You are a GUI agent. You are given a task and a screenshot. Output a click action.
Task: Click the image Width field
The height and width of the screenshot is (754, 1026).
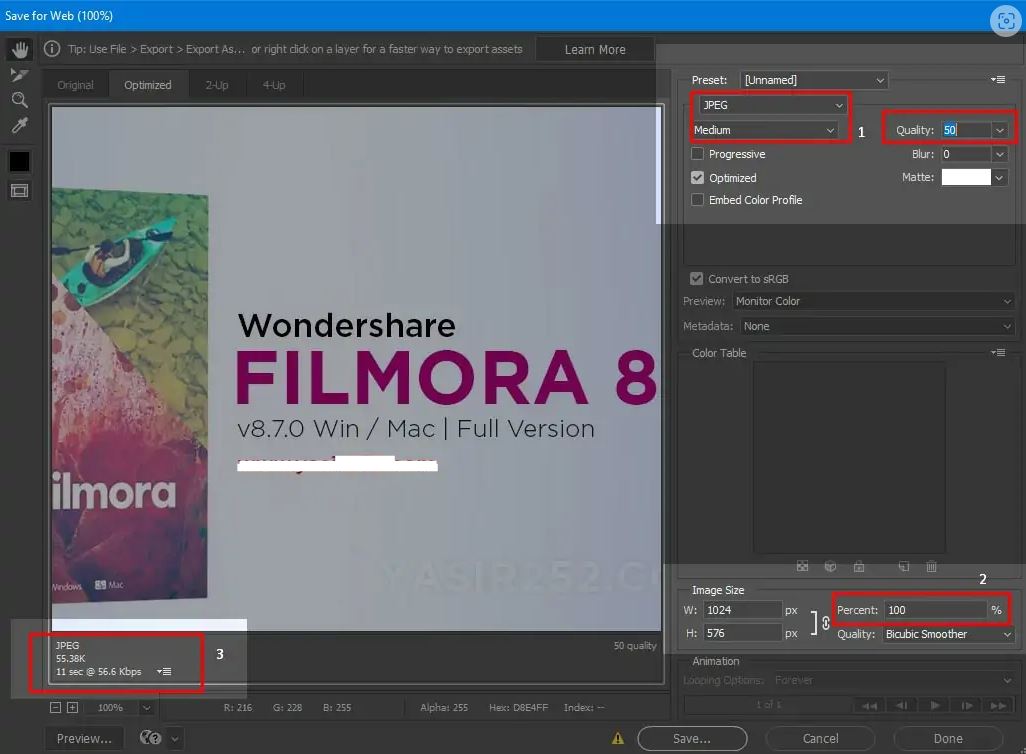(743, 610)
